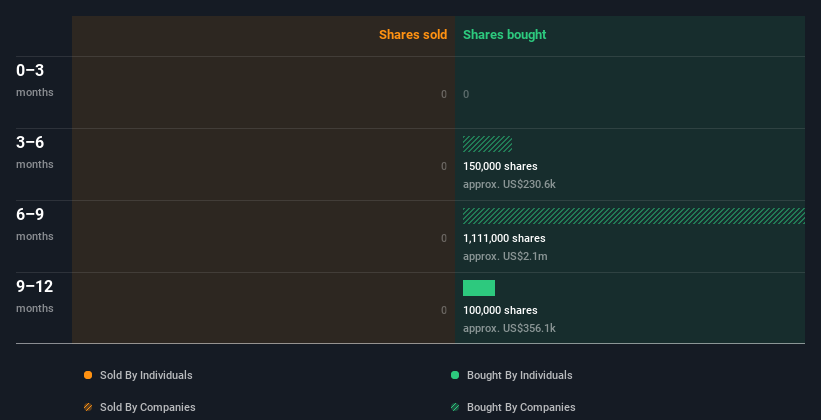Screen dimensions: 821x420
Task: Click the Shares bought column header
Action: pyautogui.click(x=504, y=35)
